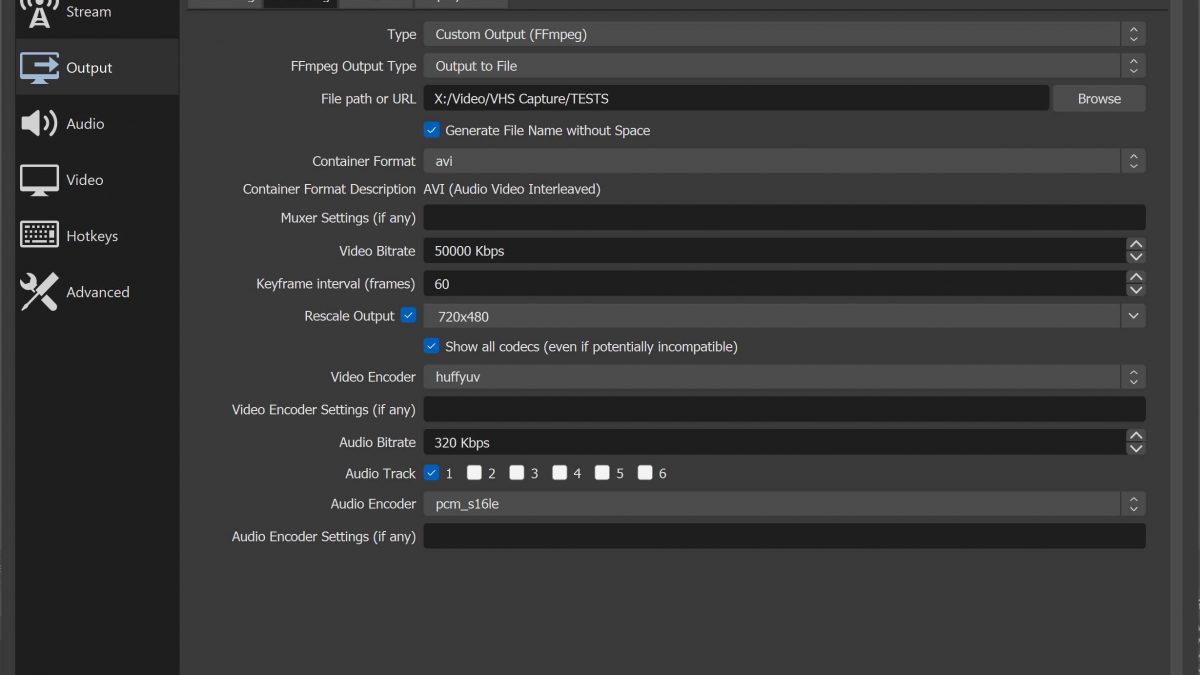Click the Audio speaker icon
The height and width of the screenshot is (675, 1200).
[x=40, y=124]
